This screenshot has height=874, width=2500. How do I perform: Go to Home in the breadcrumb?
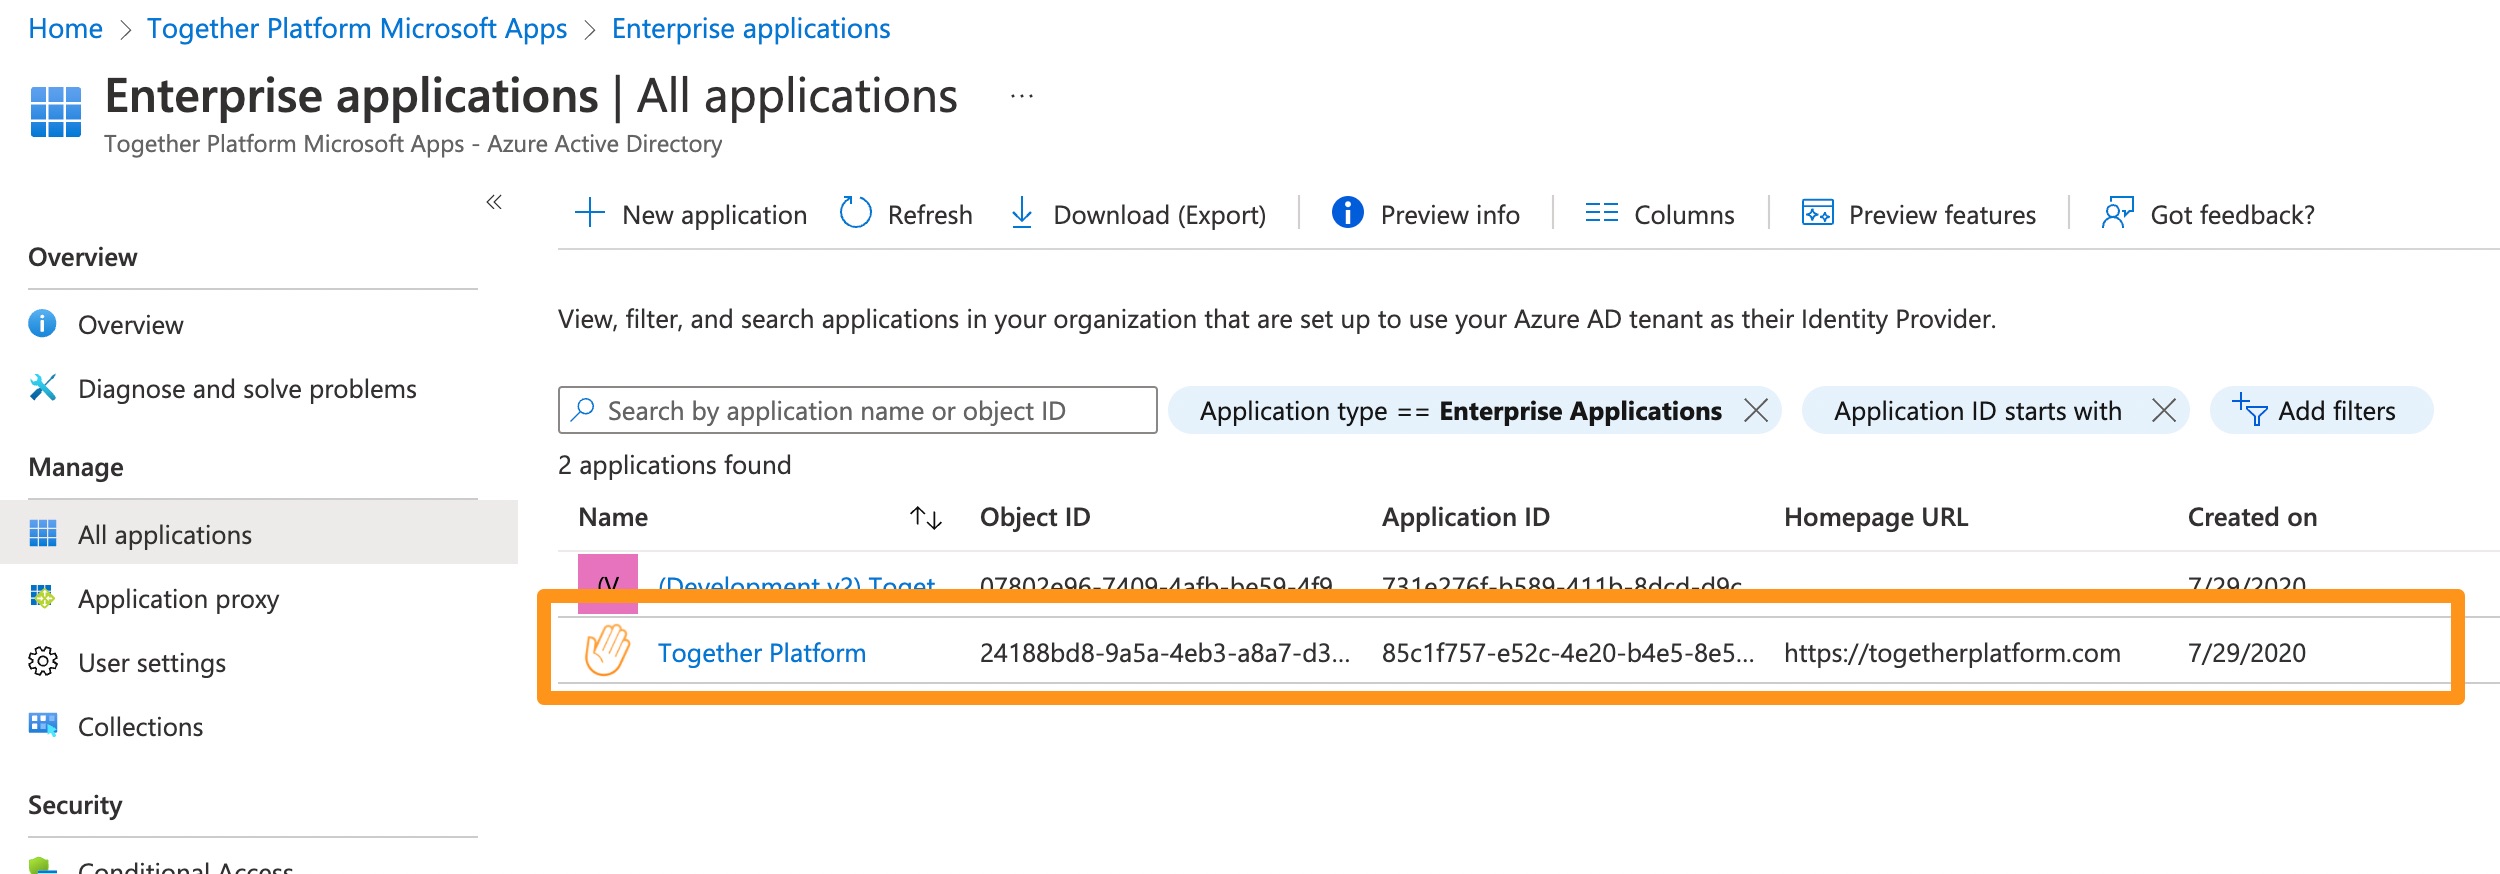65,28
